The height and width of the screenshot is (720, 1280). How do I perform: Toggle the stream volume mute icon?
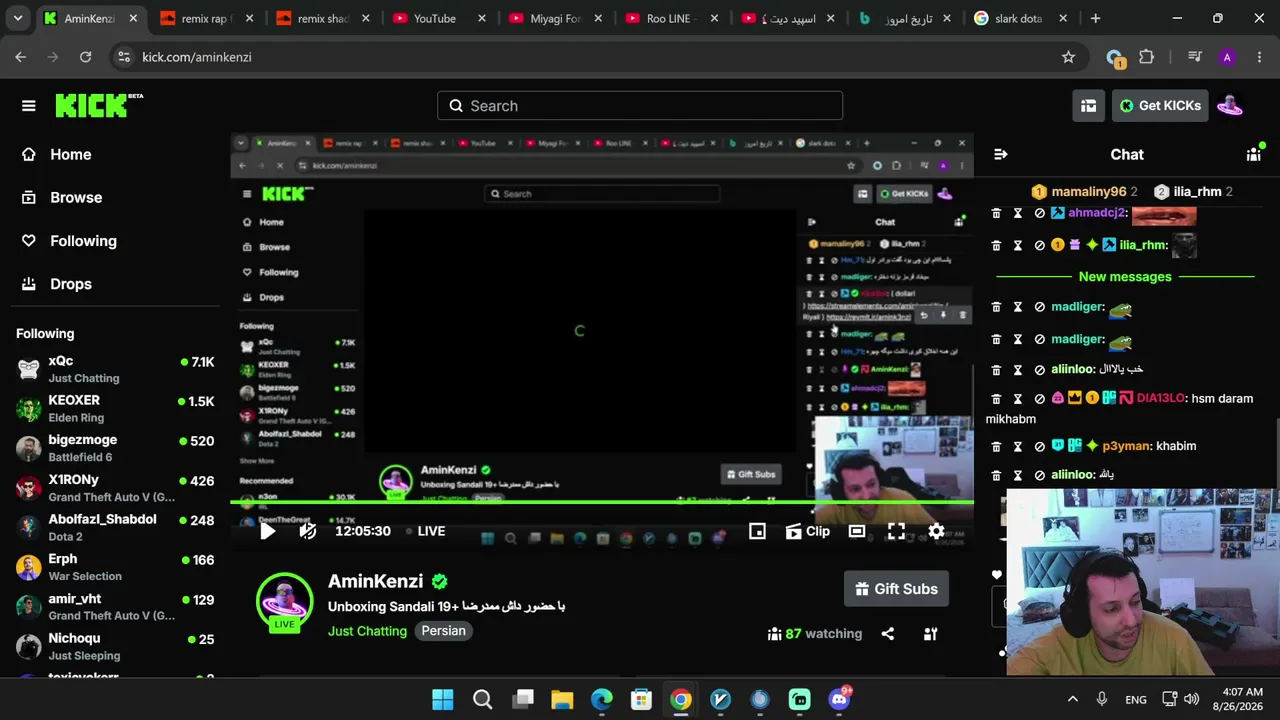pos(308,531)
